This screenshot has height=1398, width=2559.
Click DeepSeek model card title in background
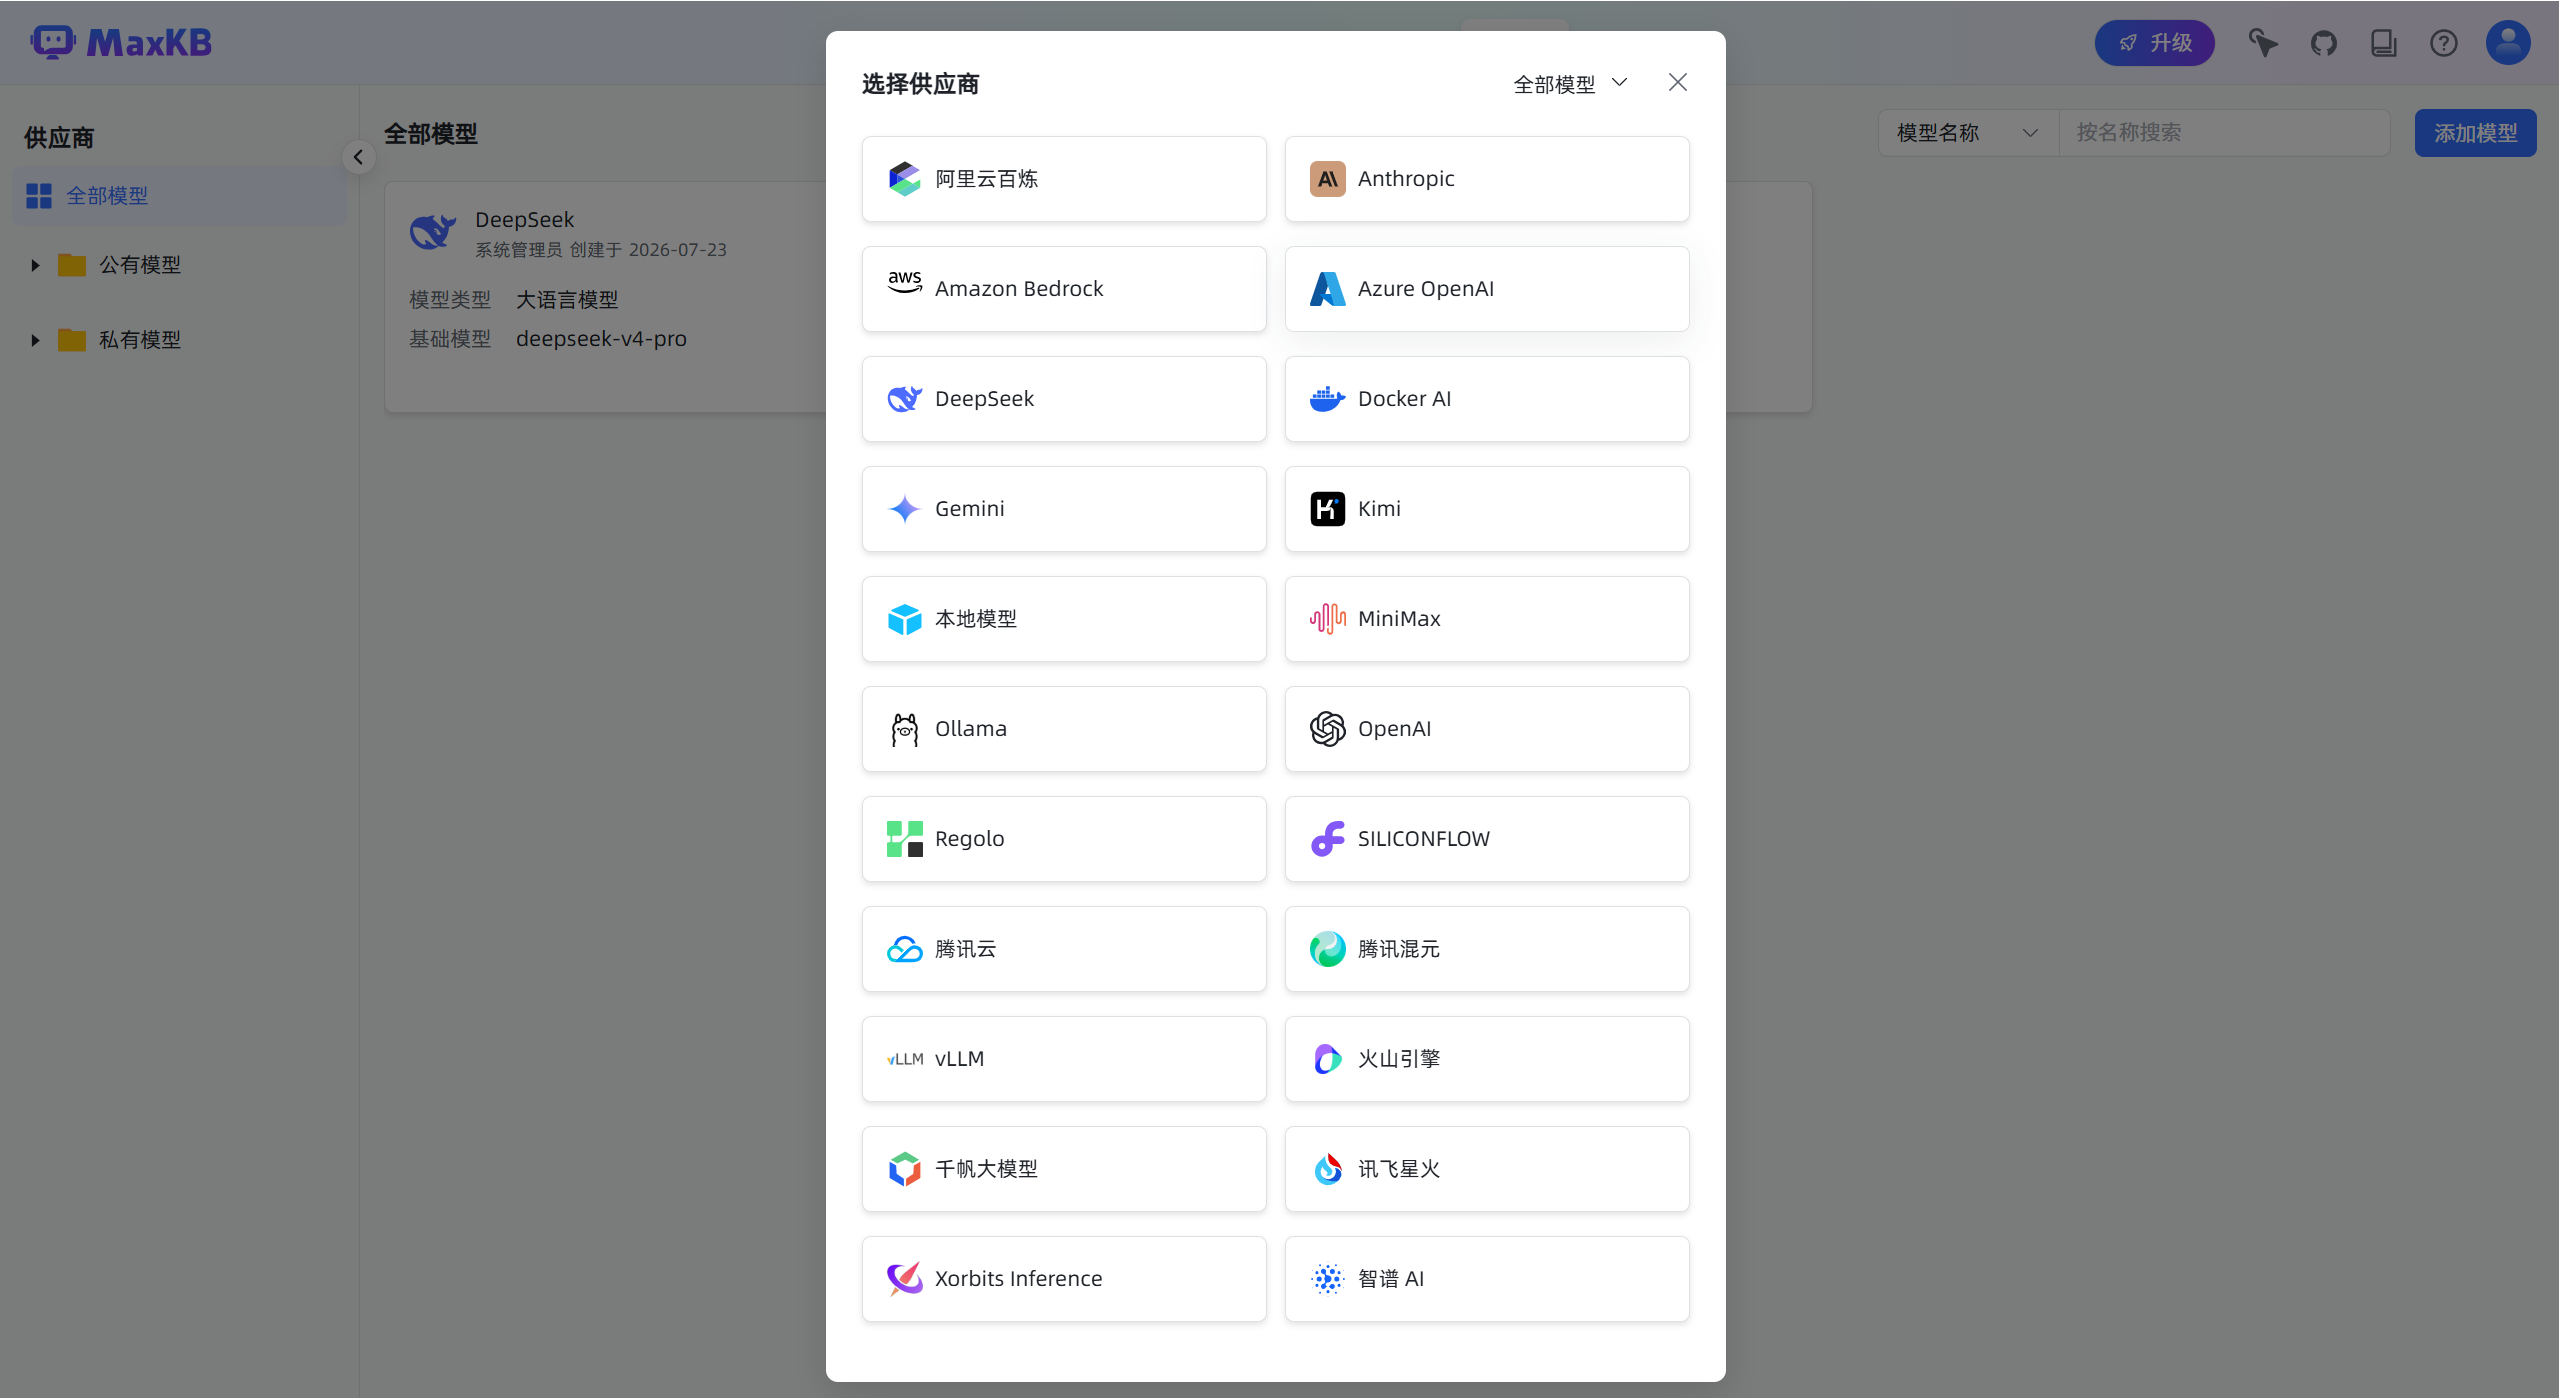coord(524,220)
